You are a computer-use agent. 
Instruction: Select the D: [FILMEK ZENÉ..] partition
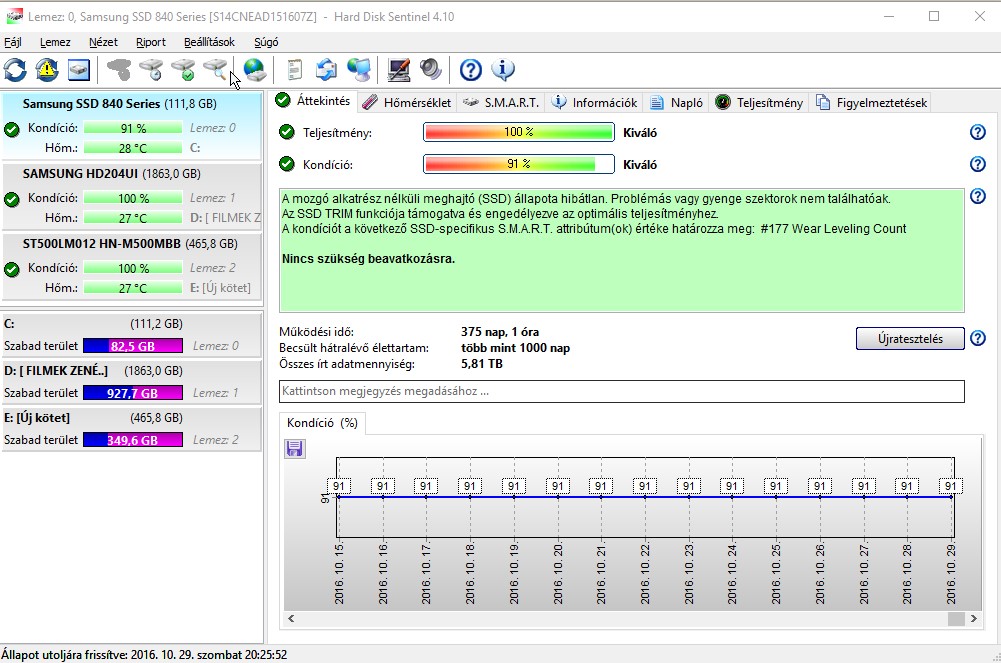click(132, 382)
